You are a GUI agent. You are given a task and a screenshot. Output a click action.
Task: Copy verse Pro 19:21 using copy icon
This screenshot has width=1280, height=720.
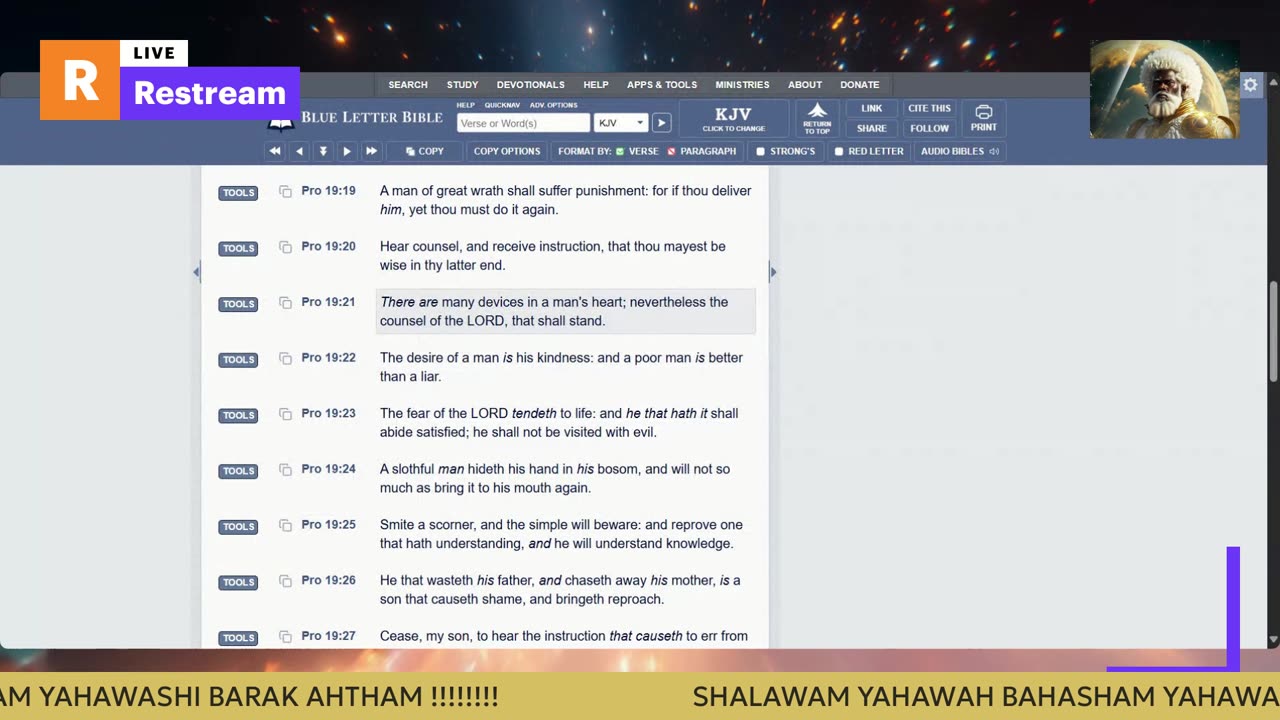point(285,303)
